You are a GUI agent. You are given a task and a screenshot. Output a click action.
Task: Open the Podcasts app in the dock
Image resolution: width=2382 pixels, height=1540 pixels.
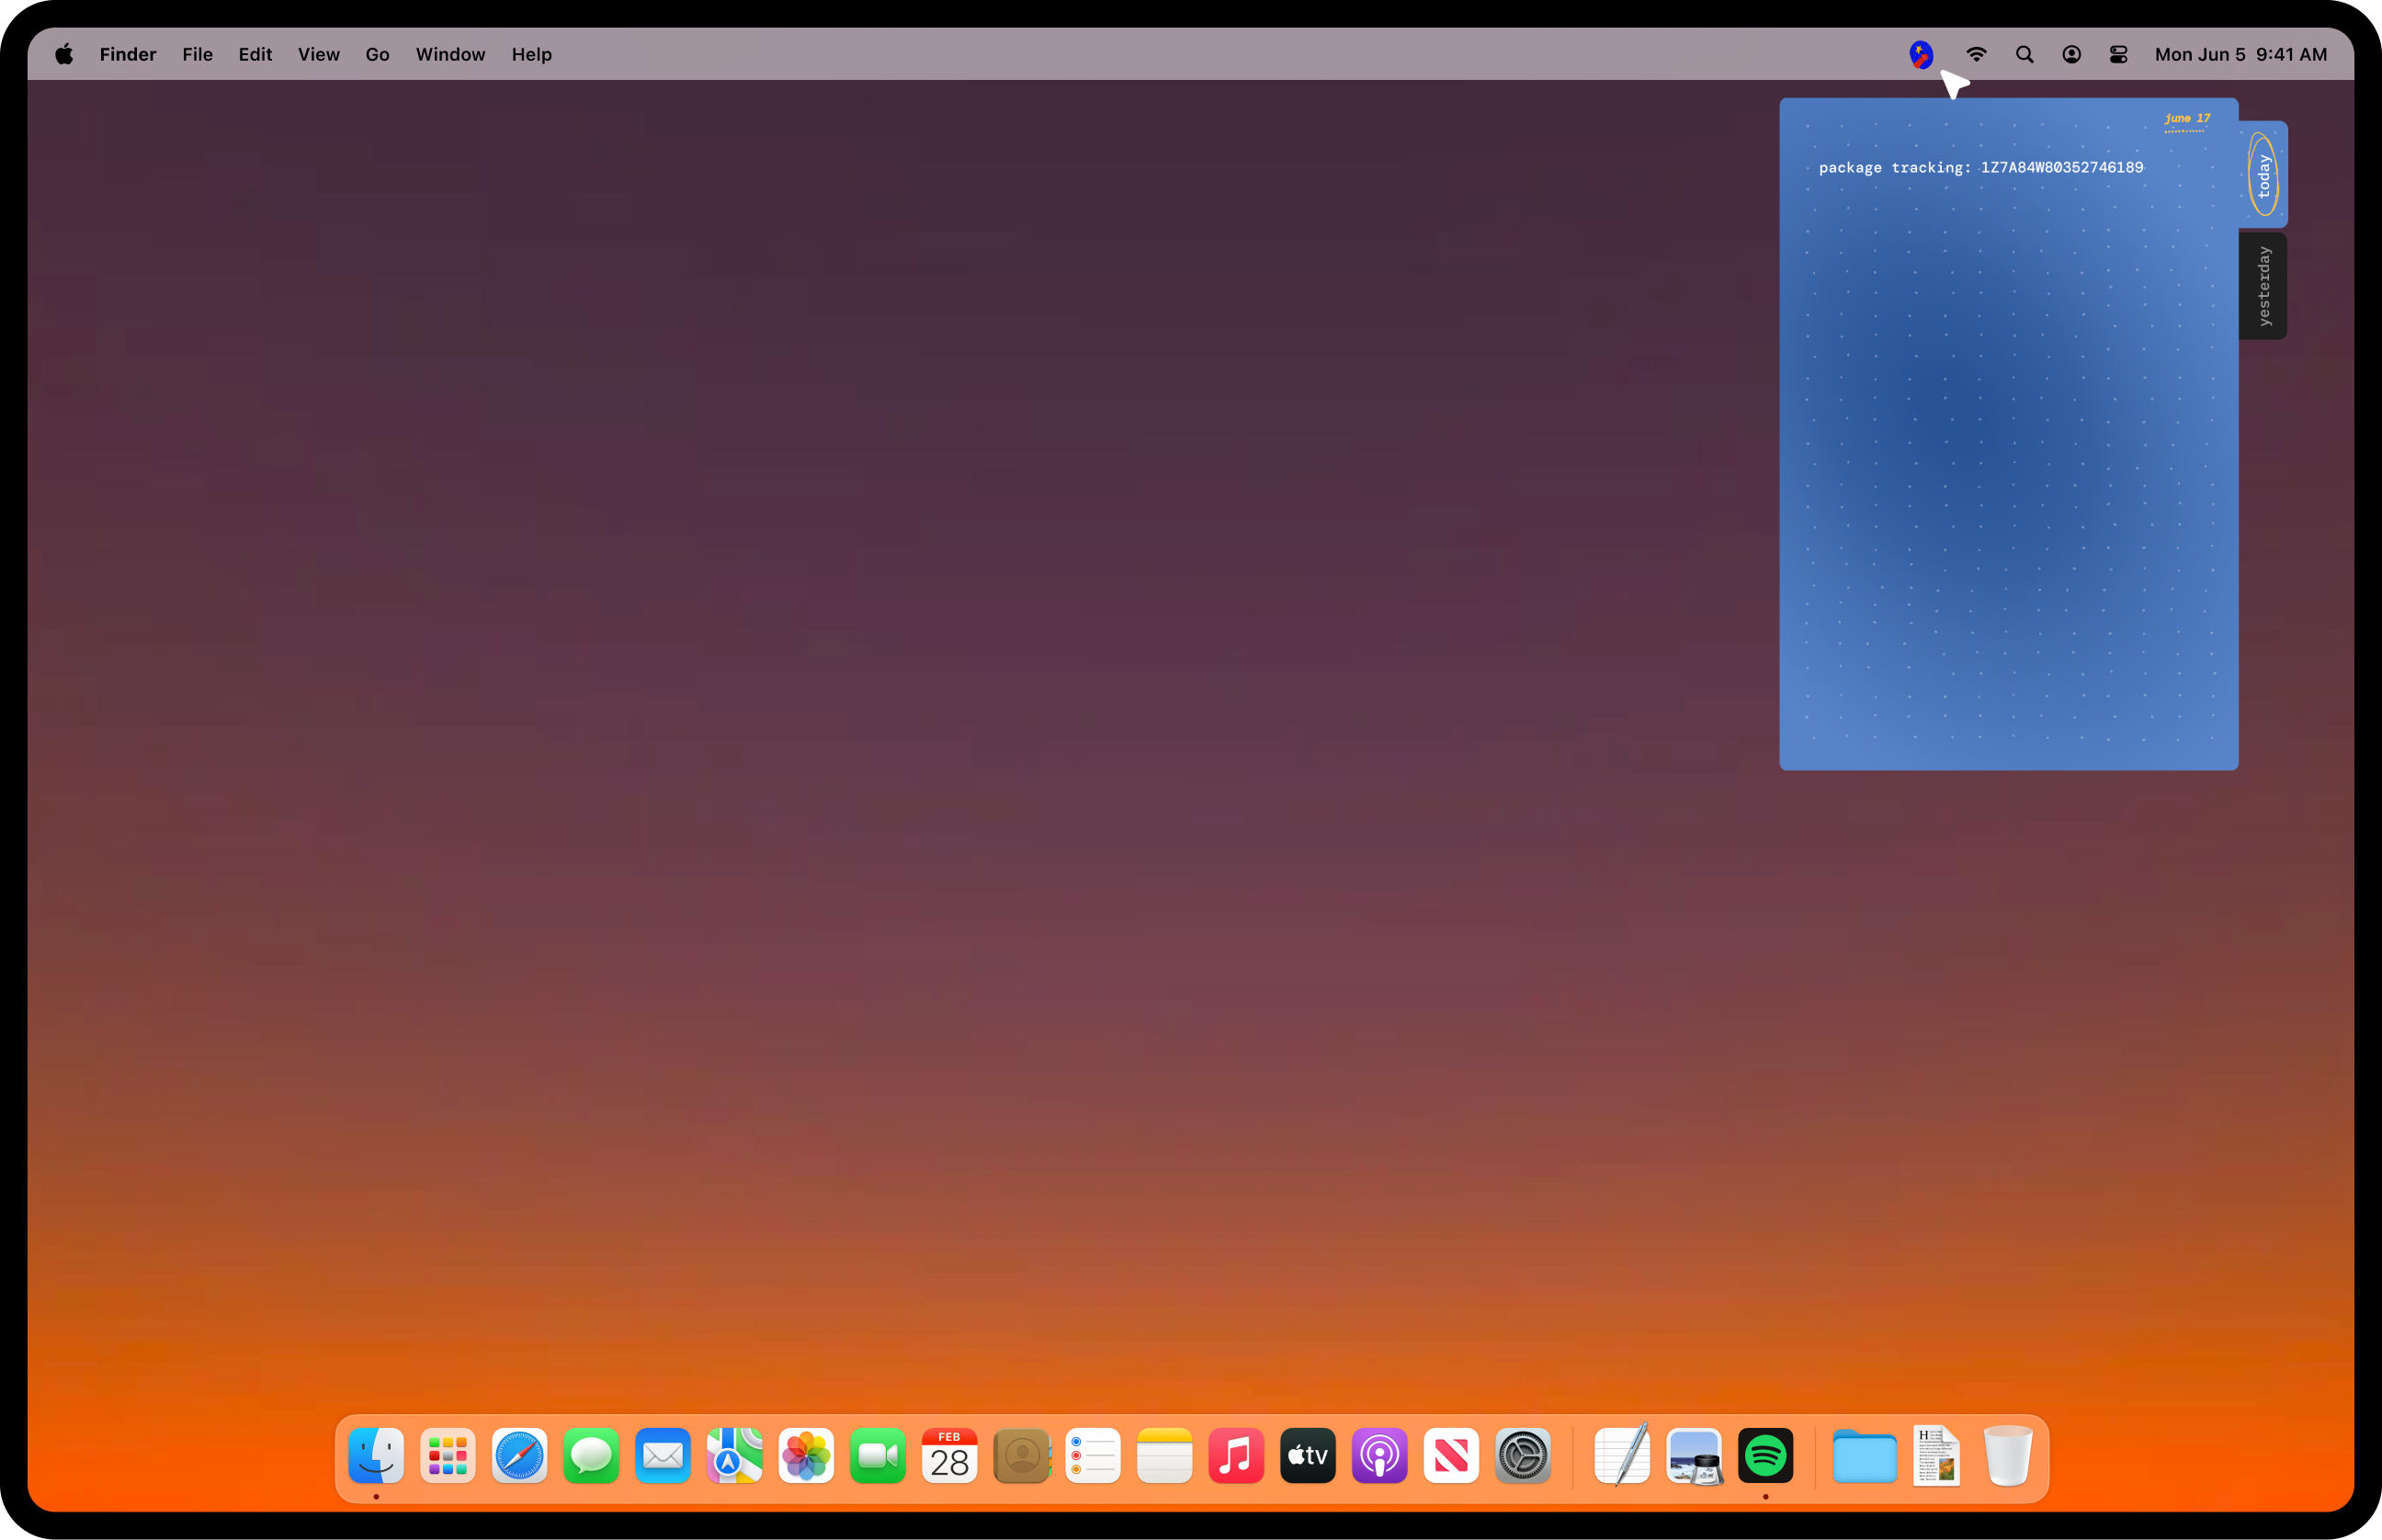pos(1379,1456)
